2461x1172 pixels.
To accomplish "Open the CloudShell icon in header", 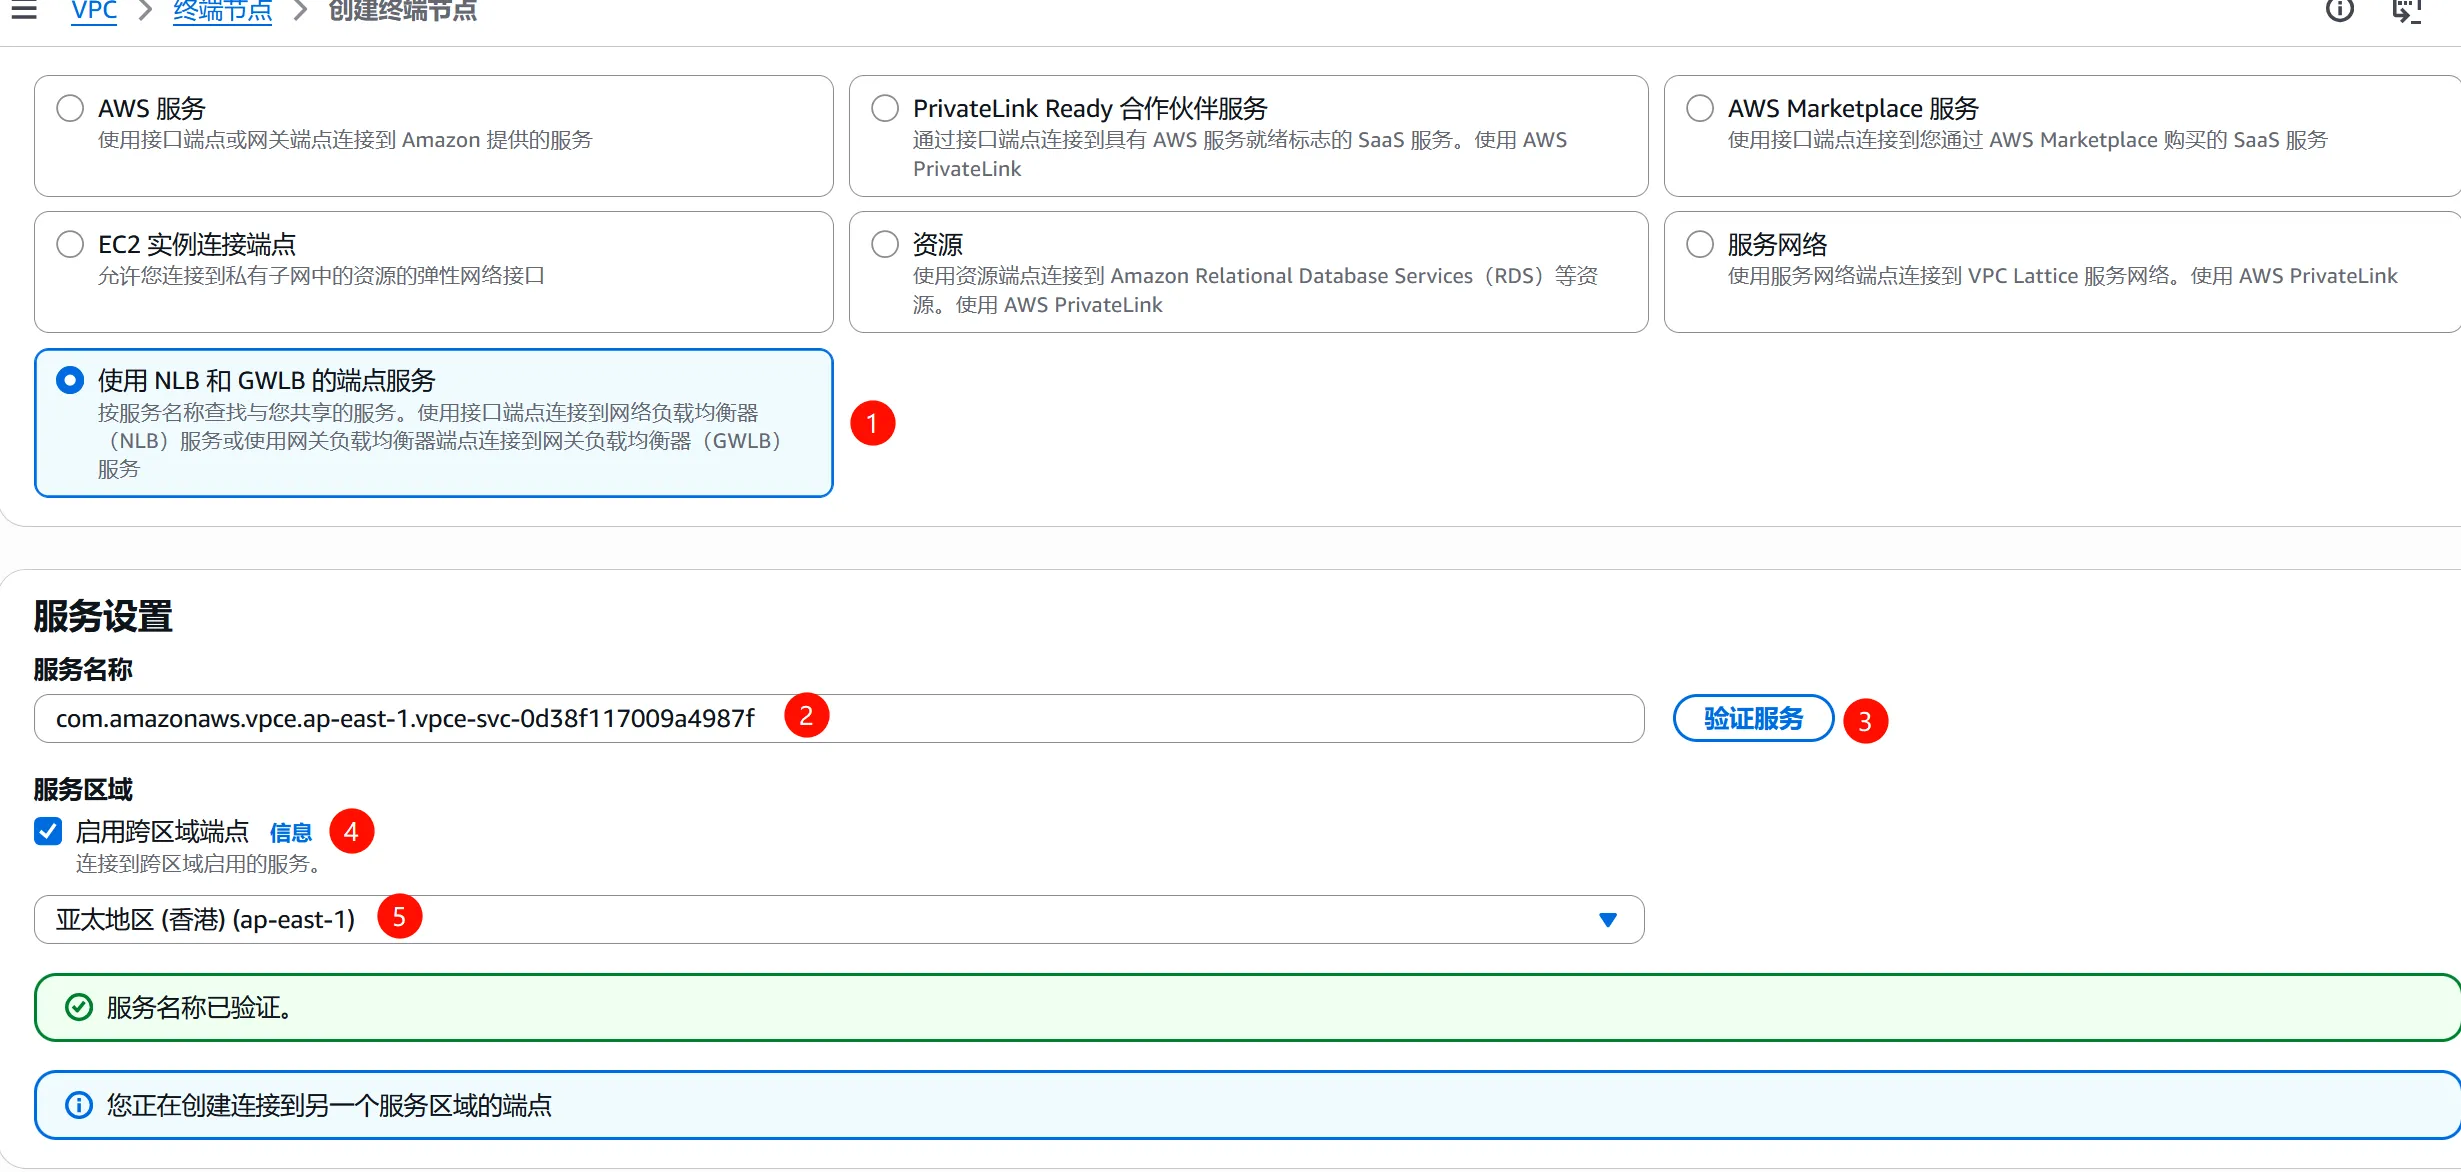I will [x=2405, y=10].
